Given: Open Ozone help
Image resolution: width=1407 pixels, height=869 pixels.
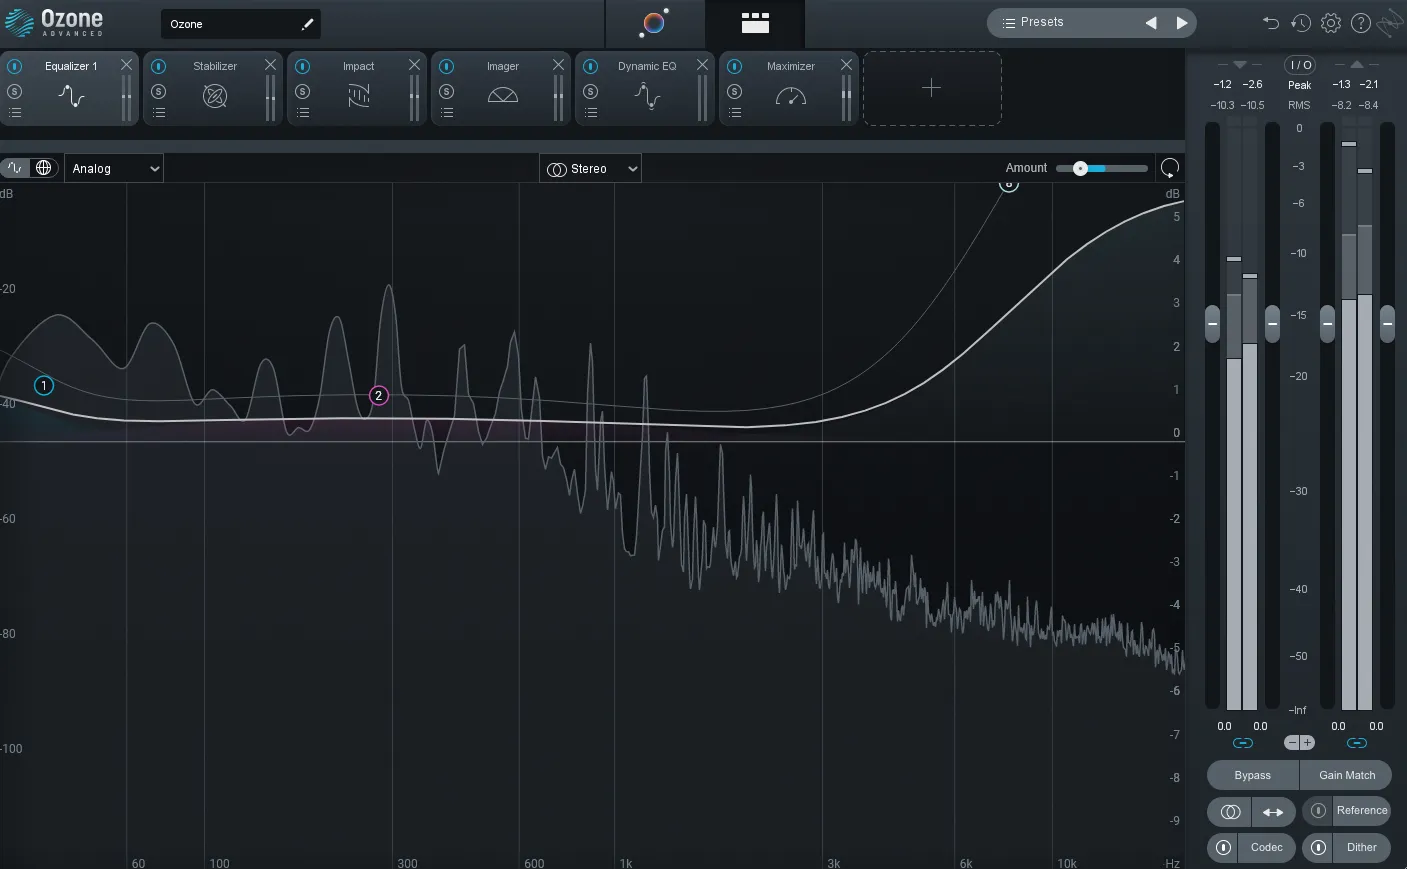Looking at the screenshot, I should 1360,22.
